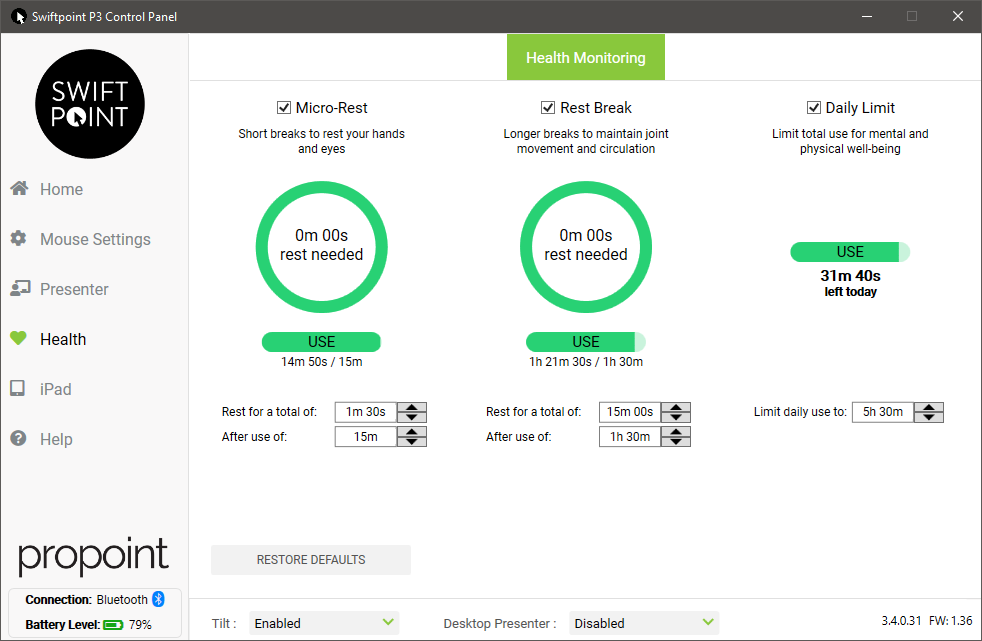The height and width of the screenshot is (641, 982).
Task: Open the Desktop Presenter dropdown
Action: (x=644, y=623)
